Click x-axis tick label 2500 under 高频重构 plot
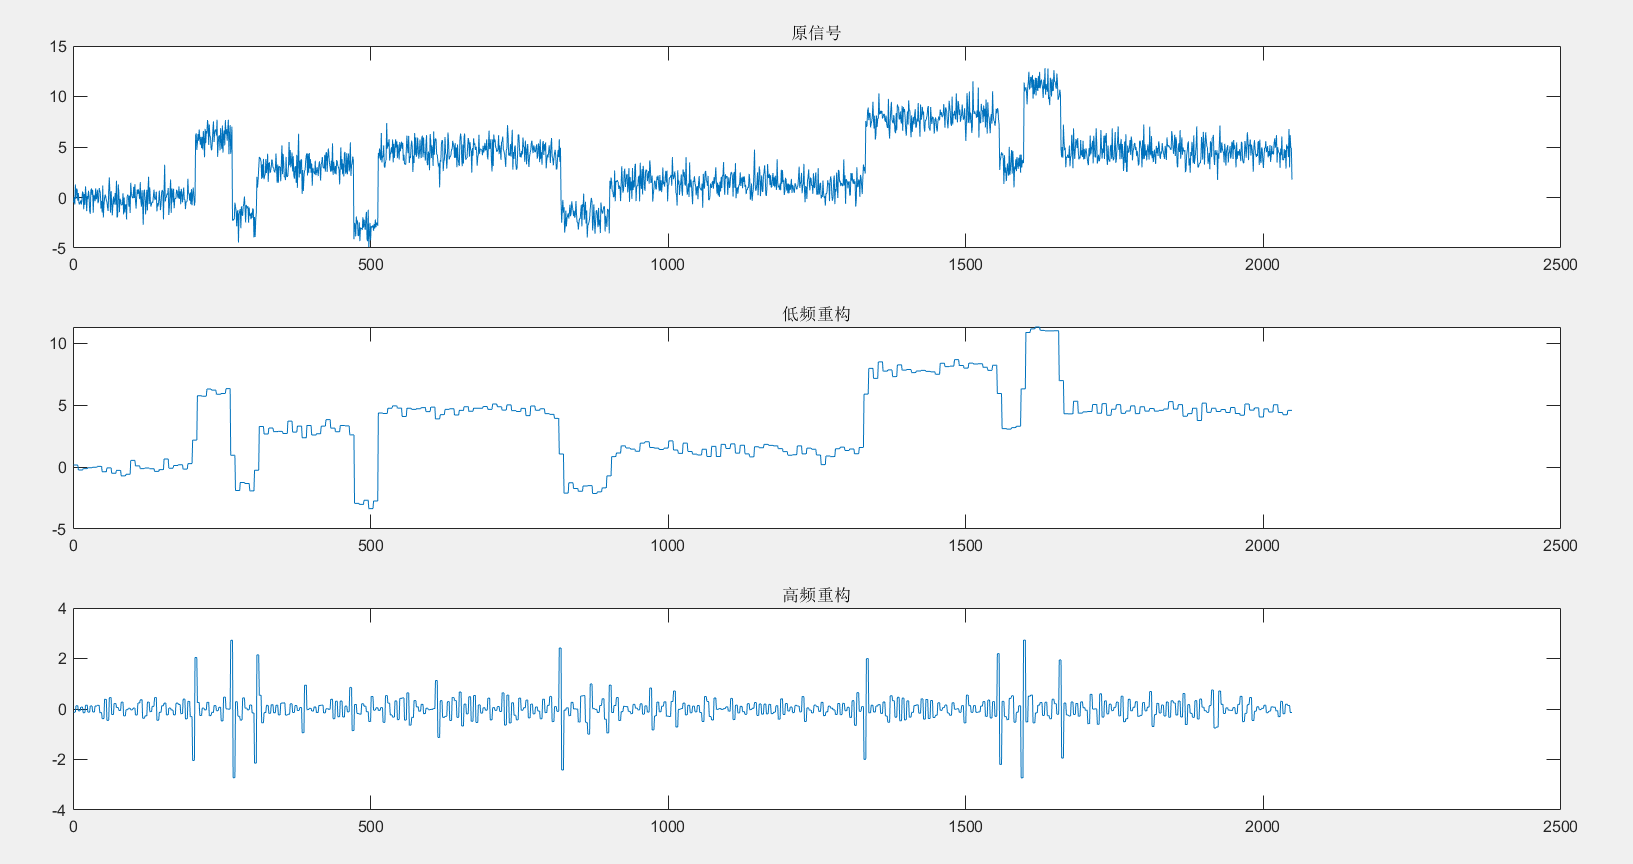Image resolution: width=1633 pixels, height=864 pixels. 1560,827
